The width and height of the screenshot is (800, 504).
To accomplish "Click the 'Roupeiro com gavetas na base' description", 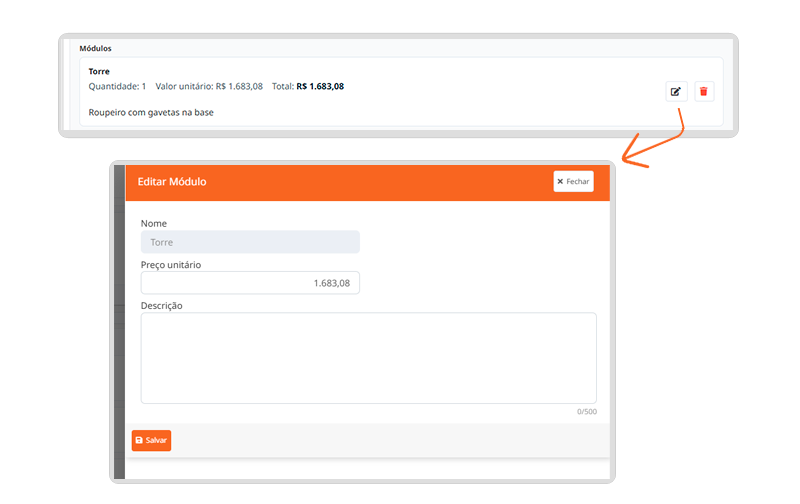I will pos(151,112).
